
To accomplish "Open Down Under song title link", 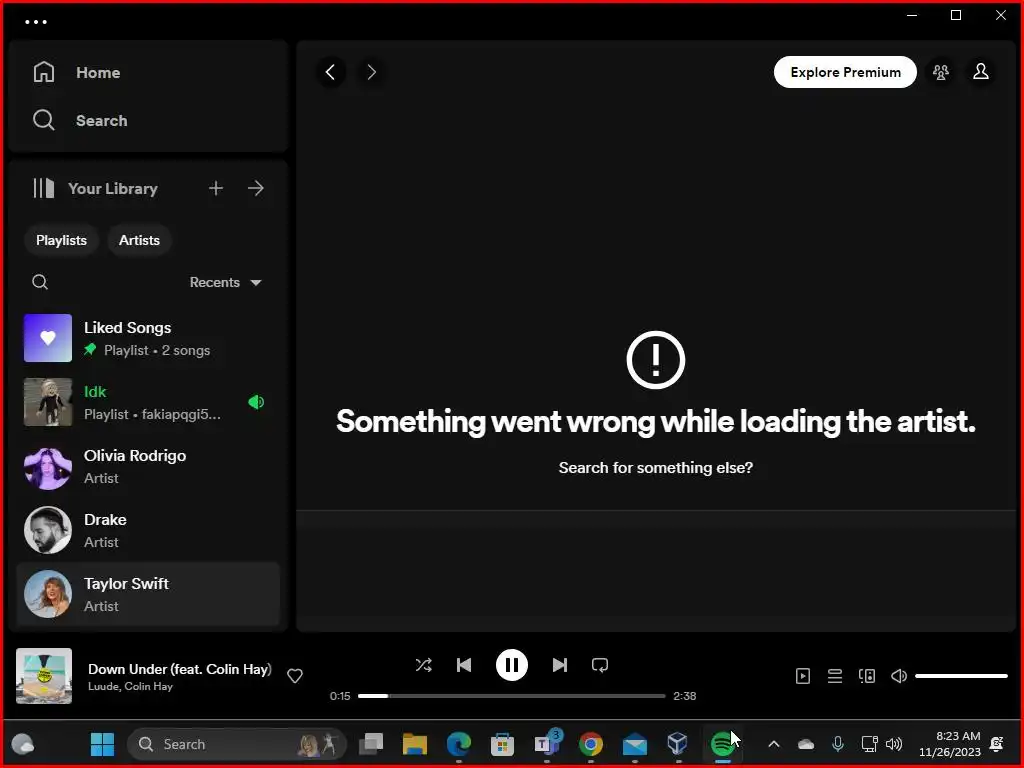I will tap(180, 669).
